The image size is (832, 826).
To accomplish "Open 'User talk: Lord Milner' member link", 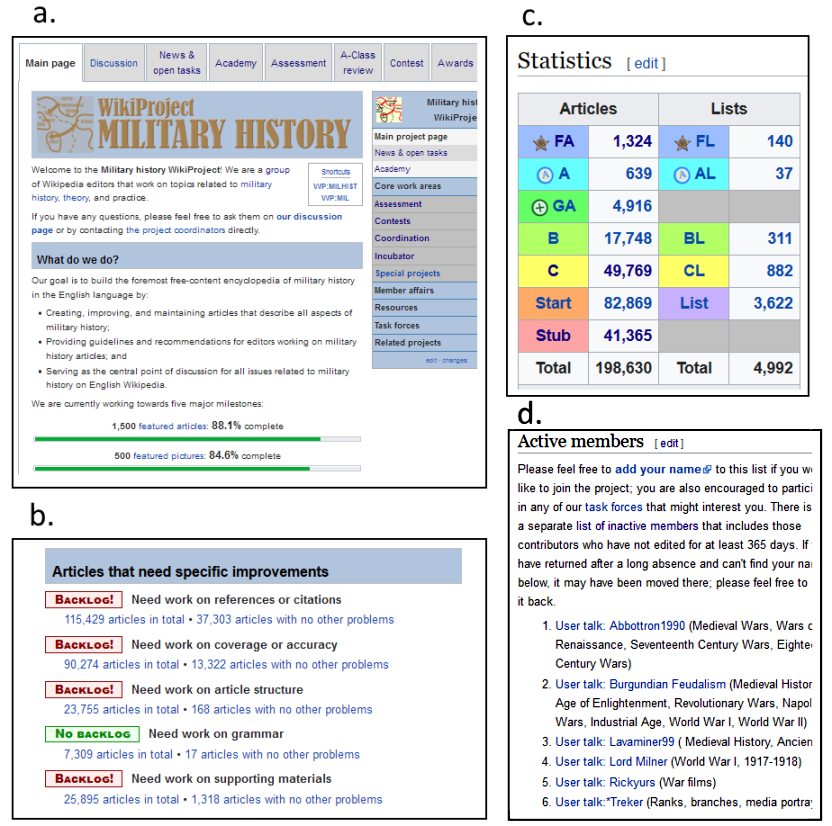I will click(611, 762).
